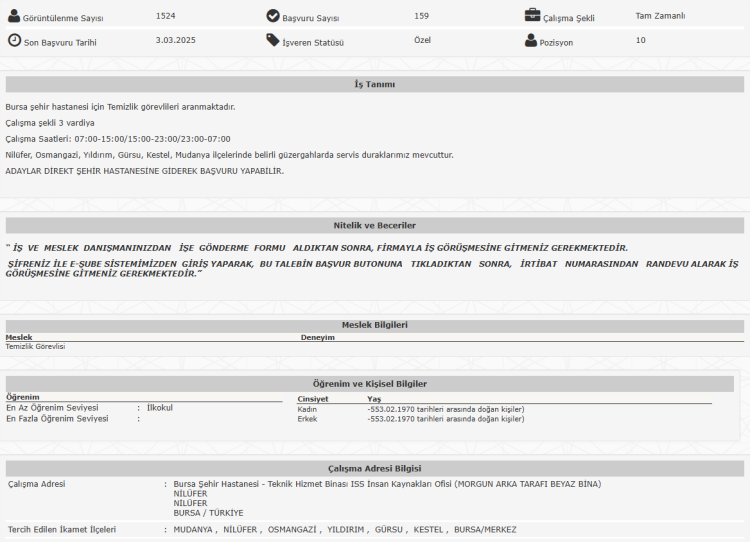
Task: Click the person icon beside Görüntülenme Sayısı
Action: [x=14, y=17]
